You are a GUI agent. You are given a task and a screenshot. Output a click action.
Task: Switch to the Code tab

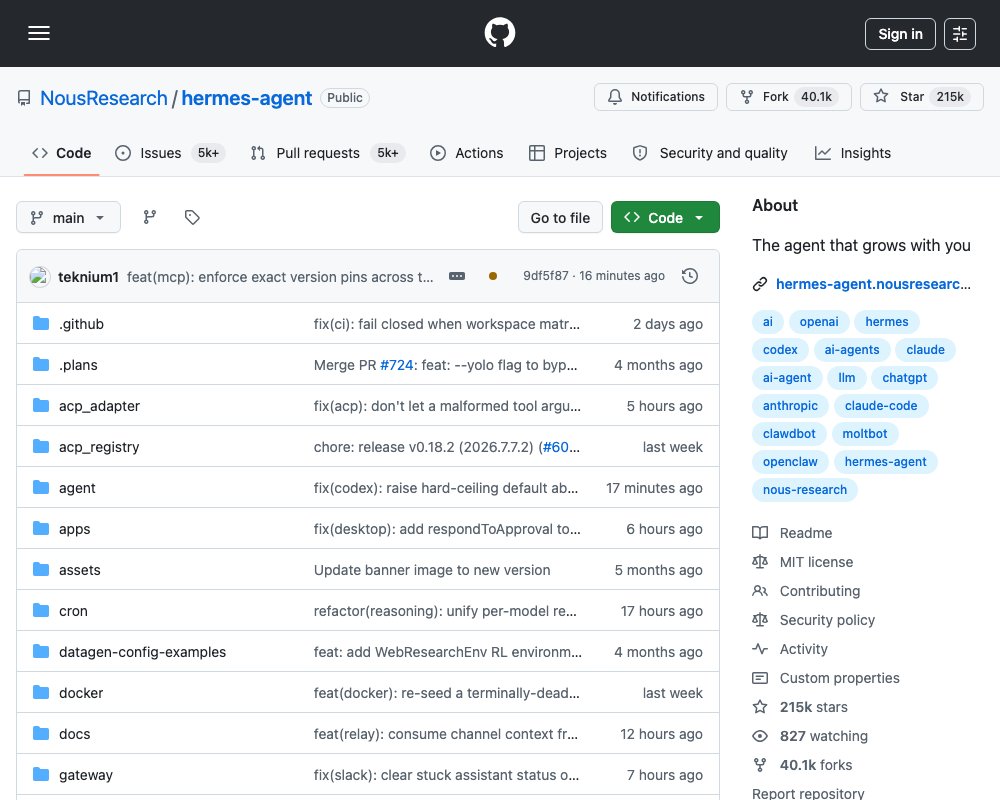click(62, 153)
